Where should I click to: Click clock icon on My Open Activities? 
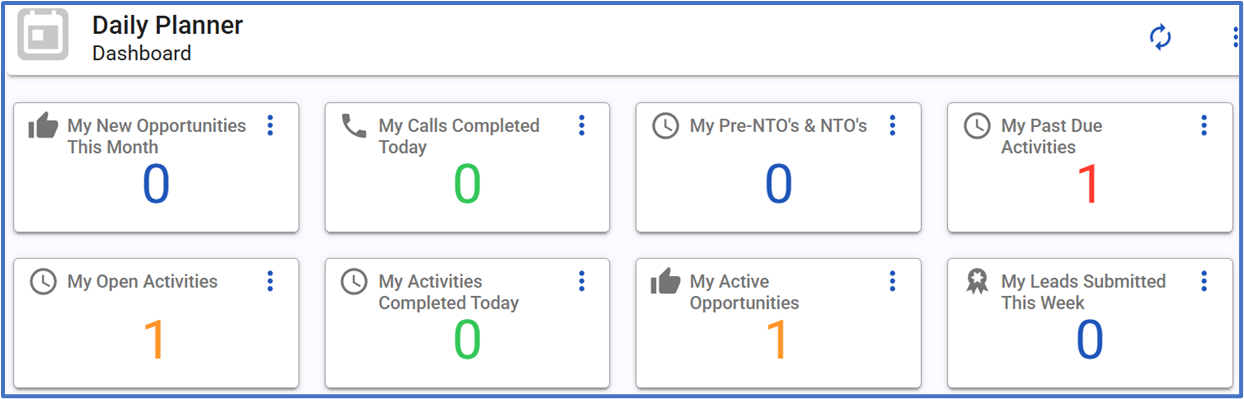click(43, 282)
